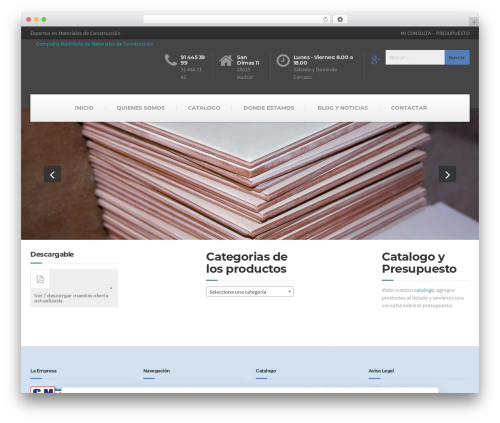The width and height of the screenshot is (500, 423).
Task: Click the clock opening hours icon
Action: 283,61
